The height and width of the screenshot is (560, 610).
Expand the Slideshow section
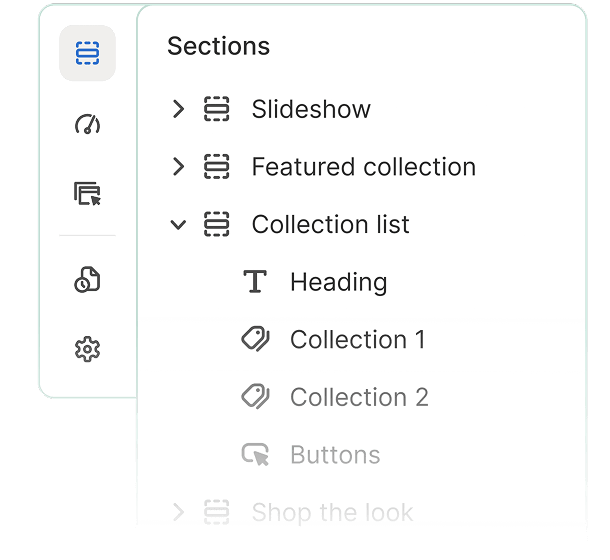pos(179,109)
